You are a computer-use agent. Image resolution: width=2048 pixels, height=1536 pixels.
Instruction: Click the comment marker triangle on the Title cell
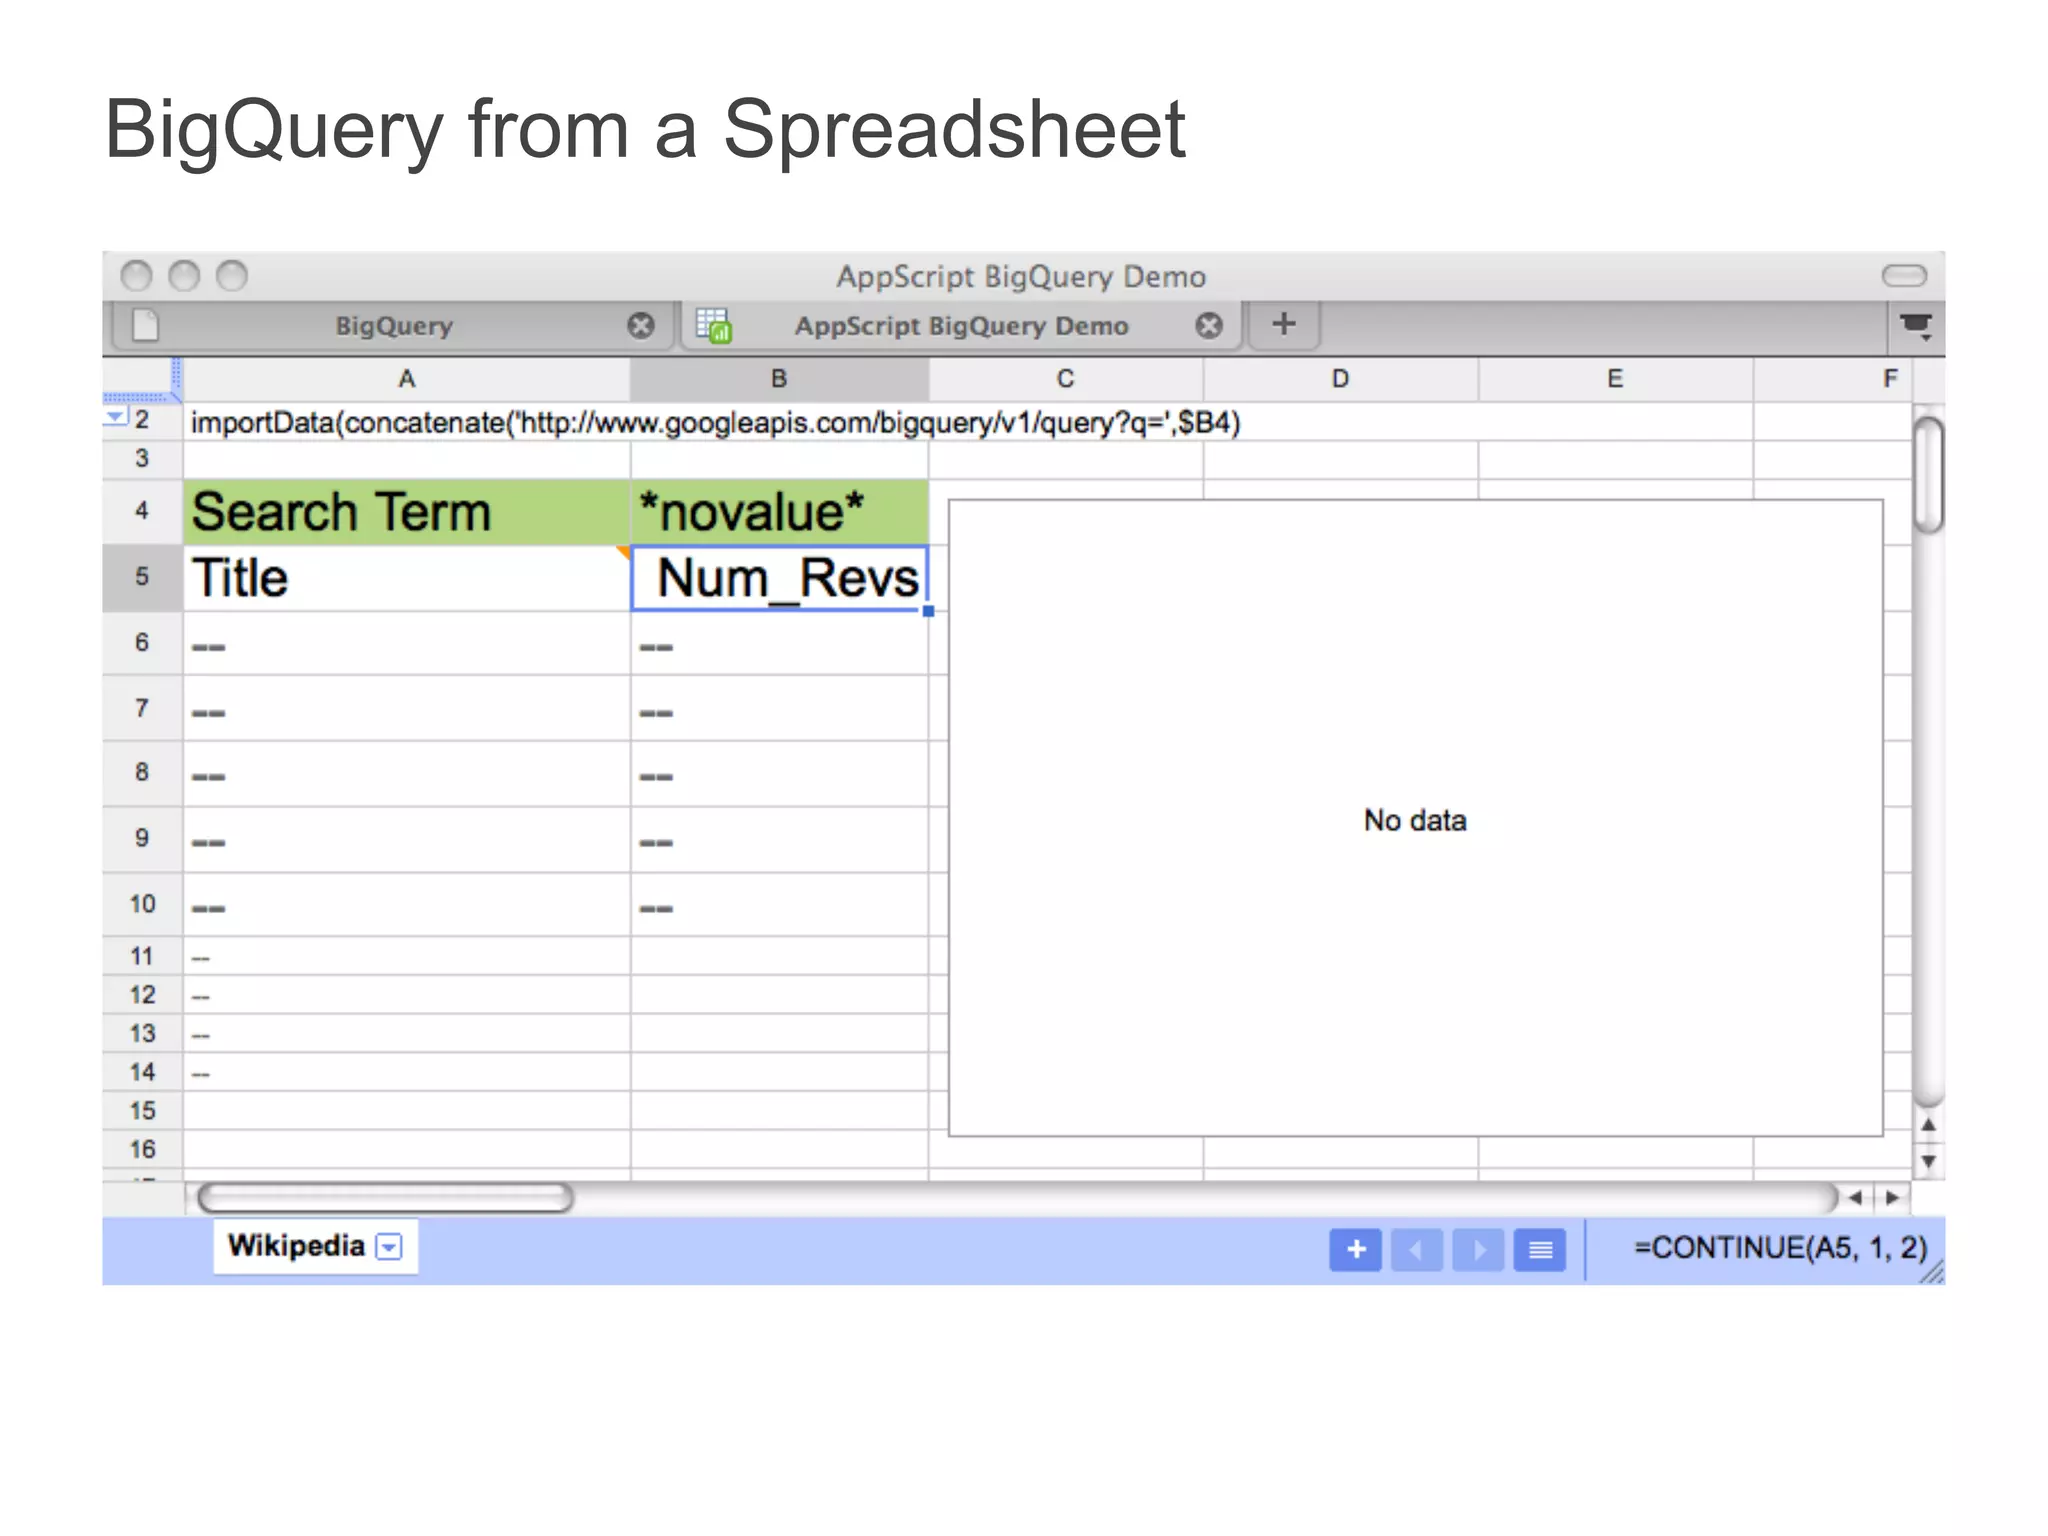tap(623, 552)
